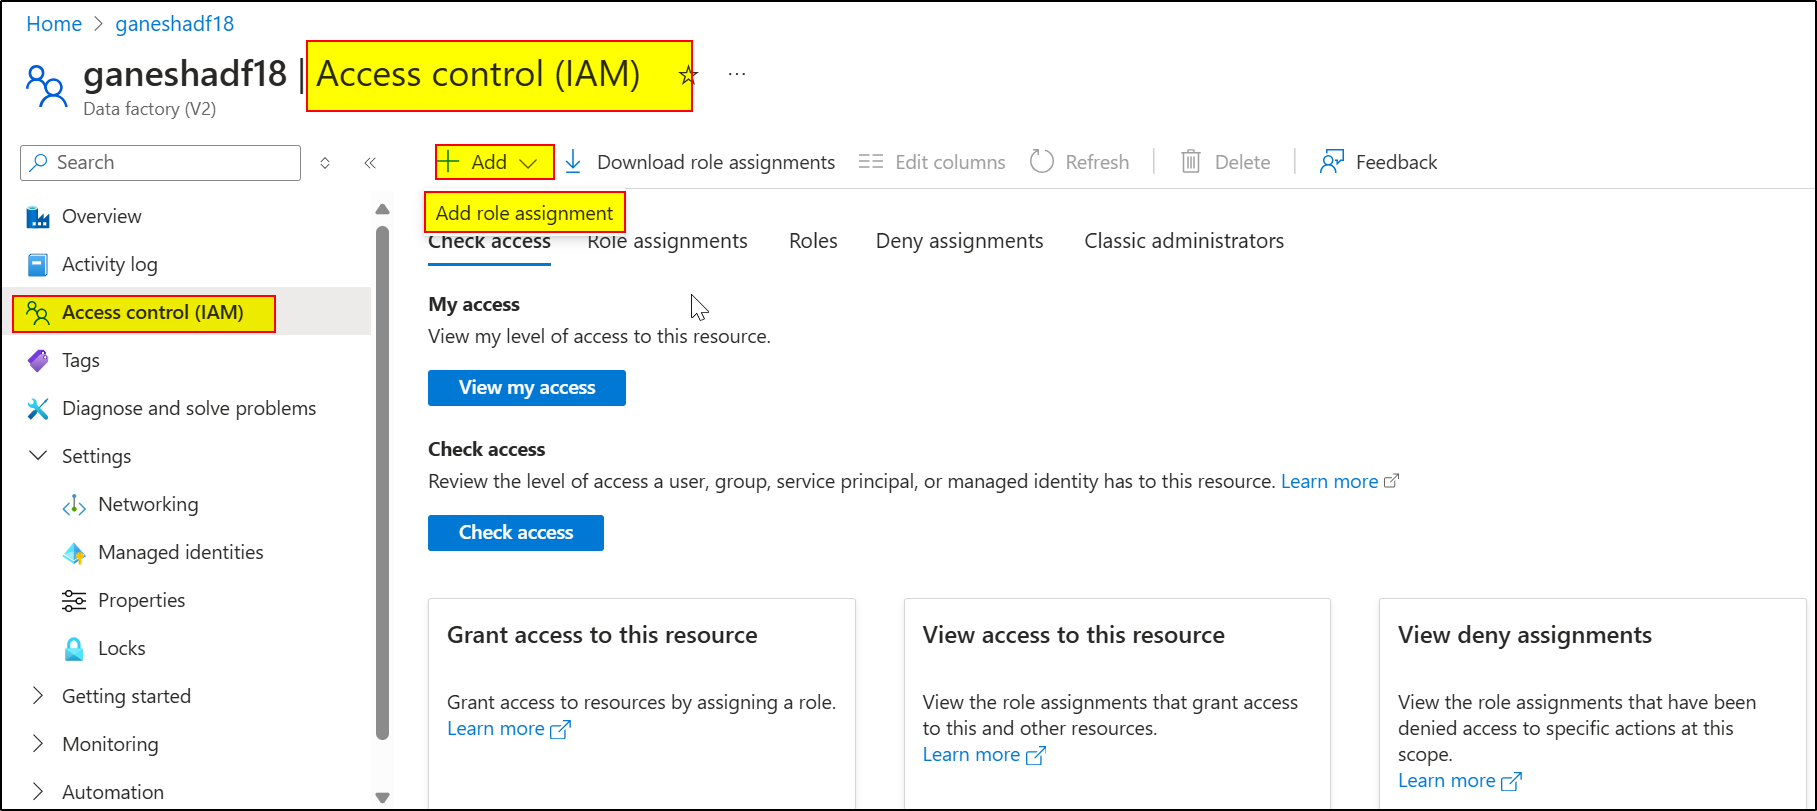The image size is (1817, 811).
Task: Click the Grant access to this resource heading
Action: click(x=602, y=635)
